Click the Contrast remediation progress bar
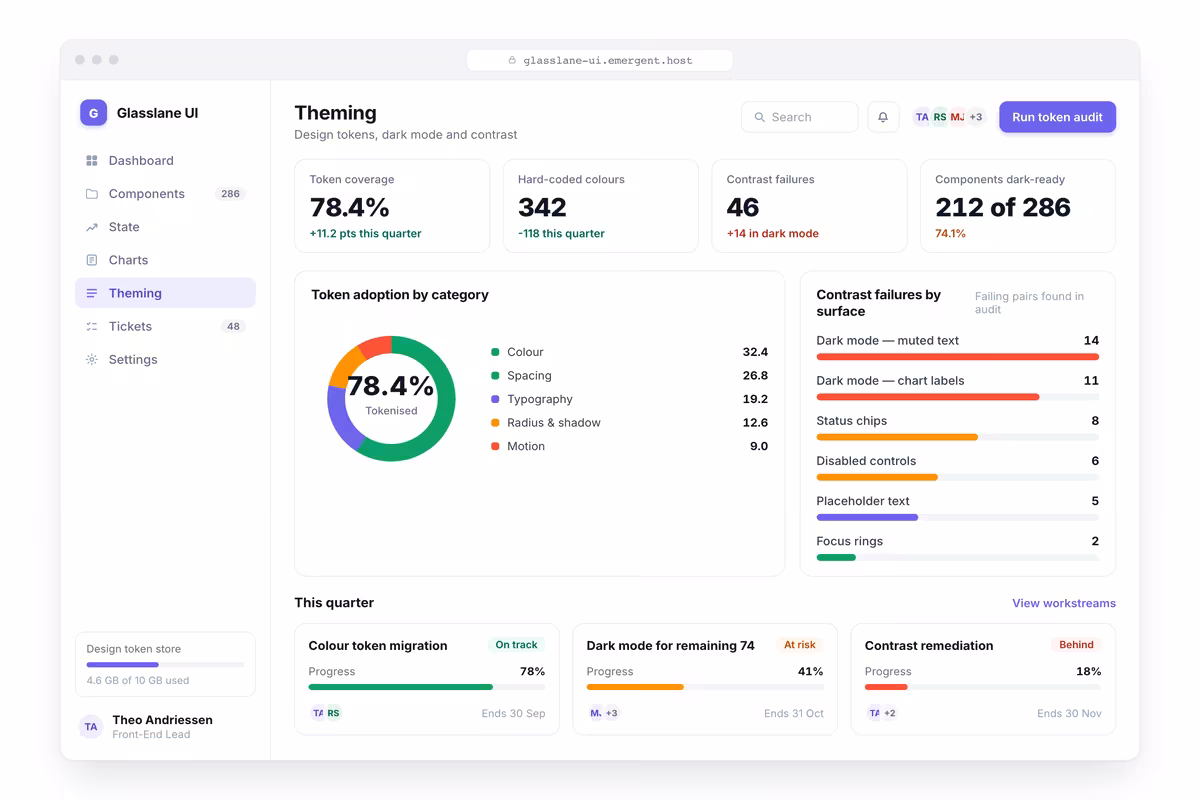Viewport: 1200px width, 800px height. (x=983, y=687)
